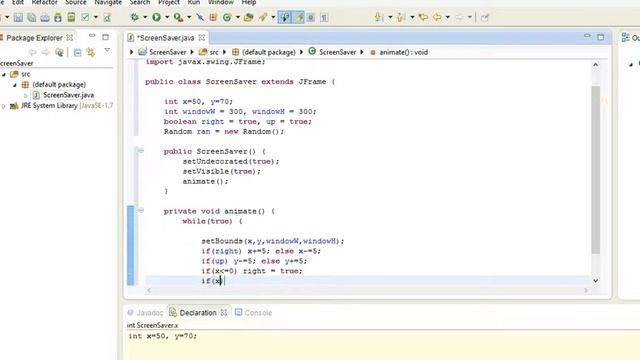Collapse the (default package) tree node

(x=15, y=85)
